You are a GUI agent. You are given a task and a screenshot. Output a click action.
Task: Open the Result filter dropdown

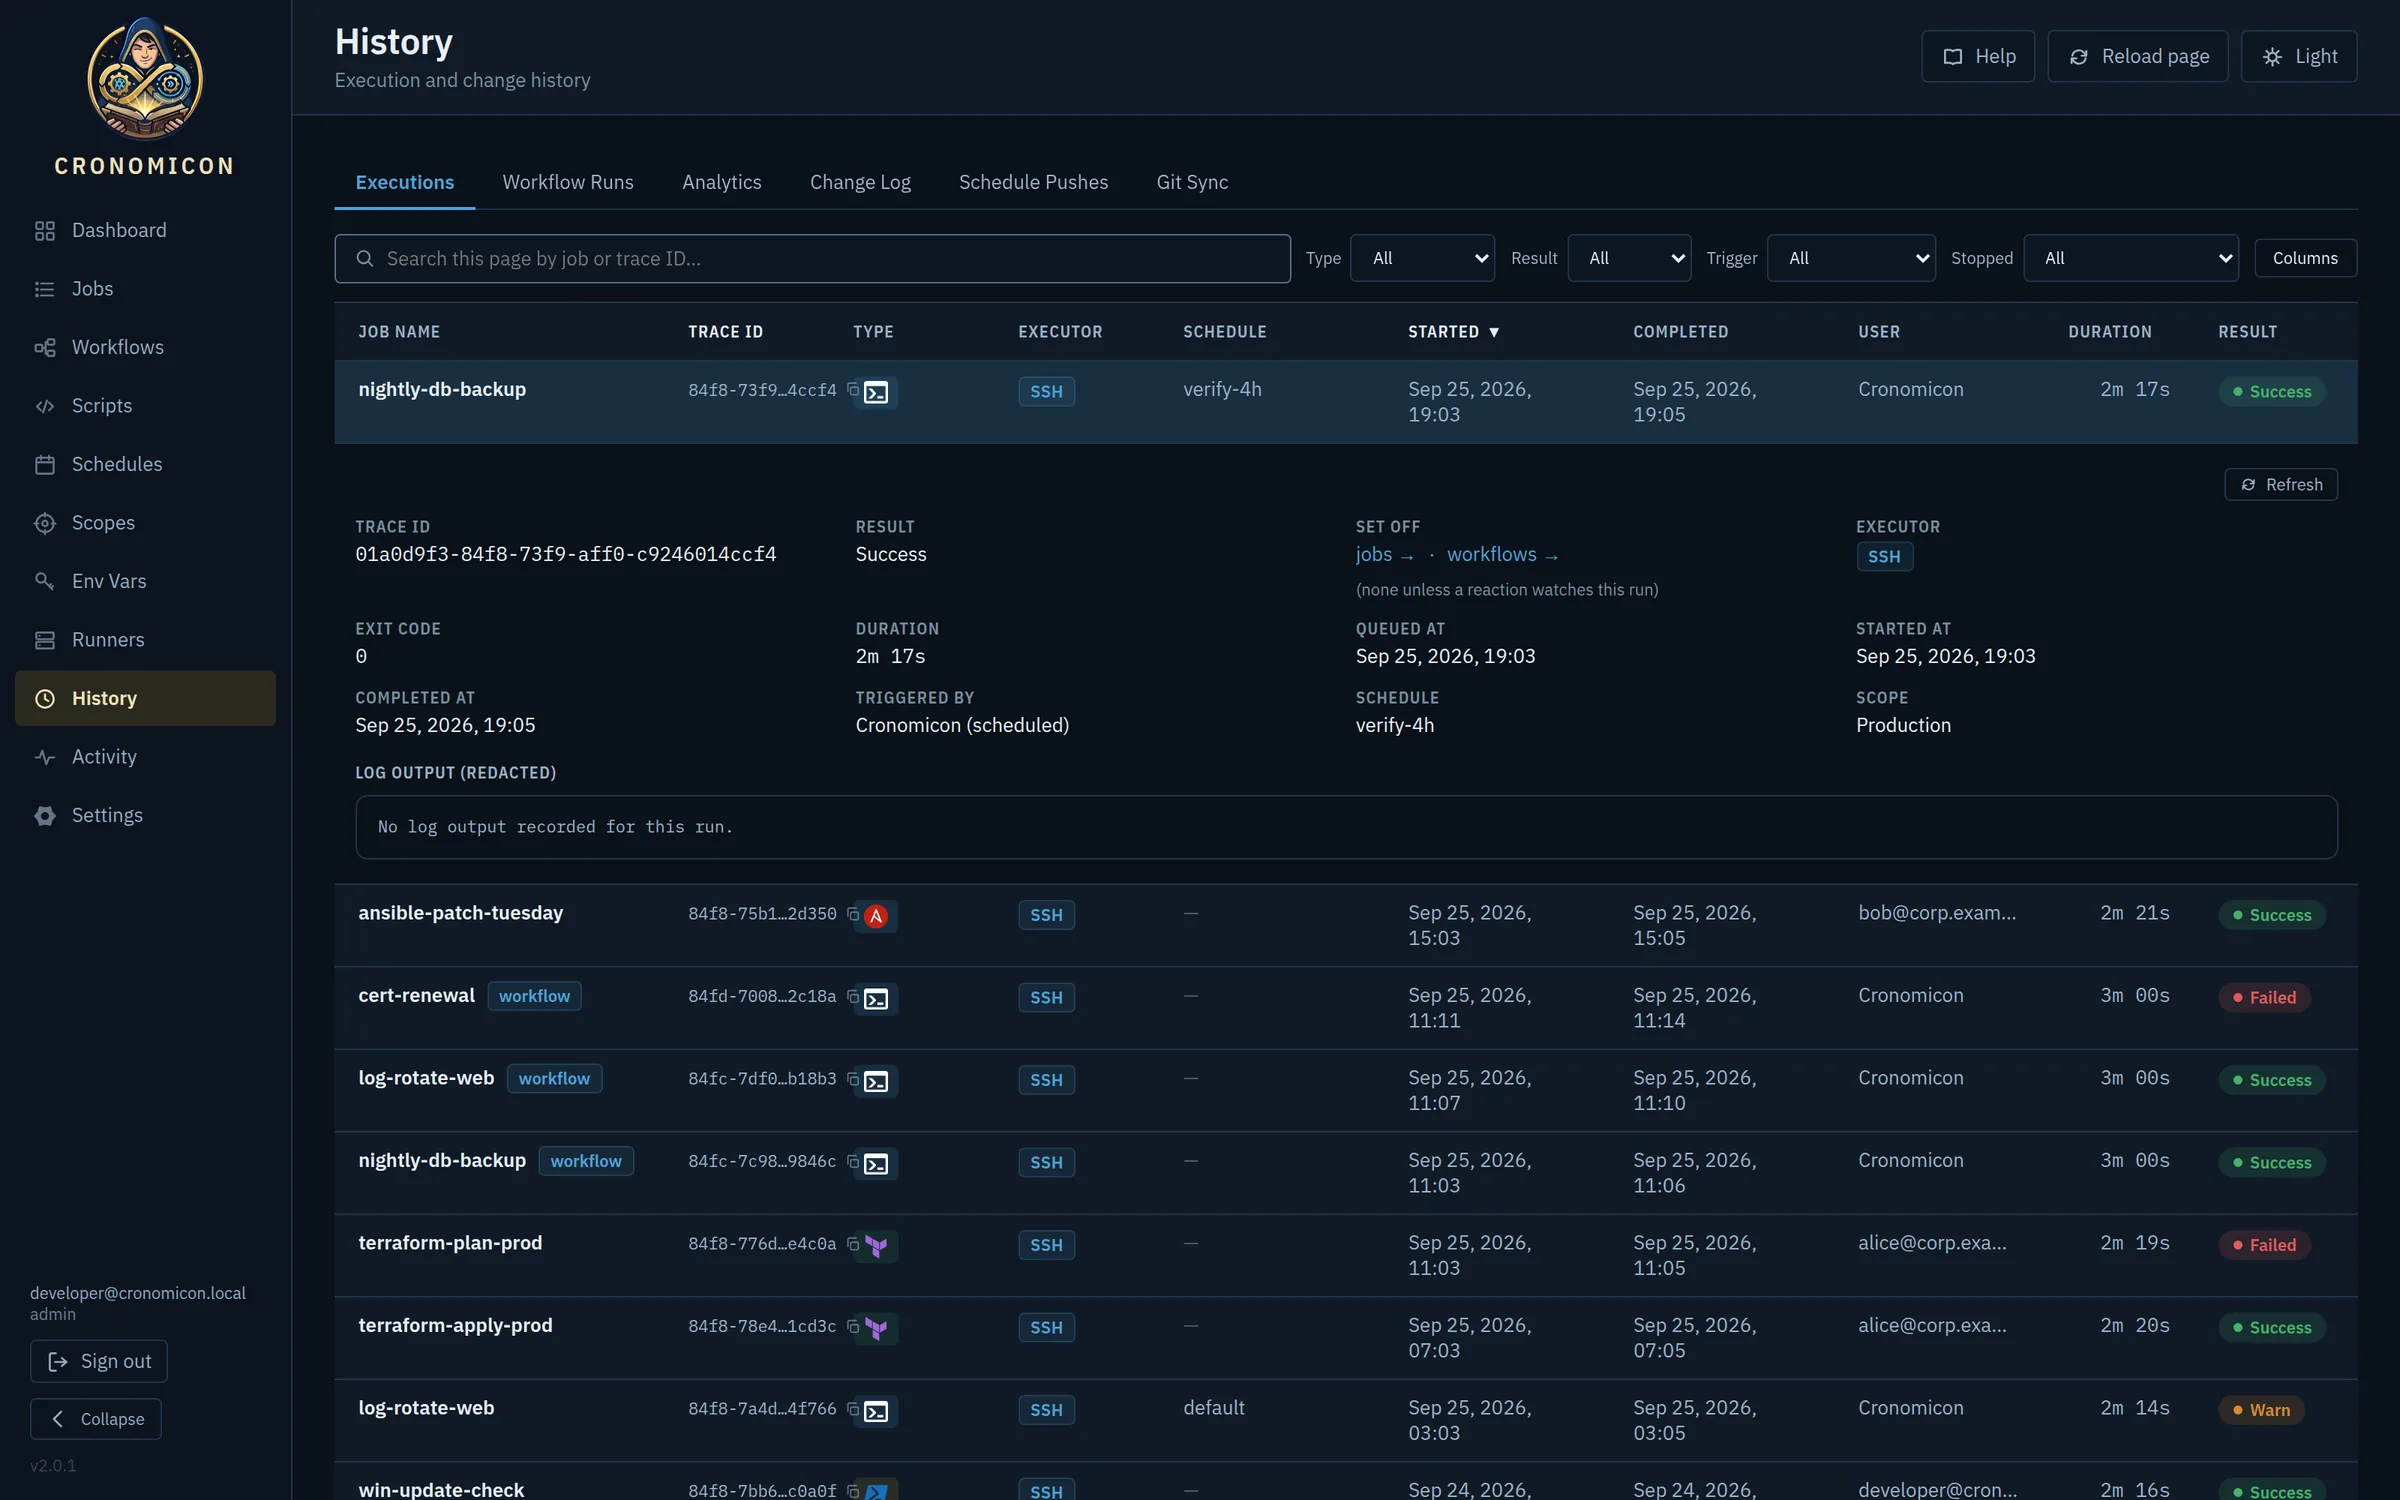click(x=1629, y=258)
